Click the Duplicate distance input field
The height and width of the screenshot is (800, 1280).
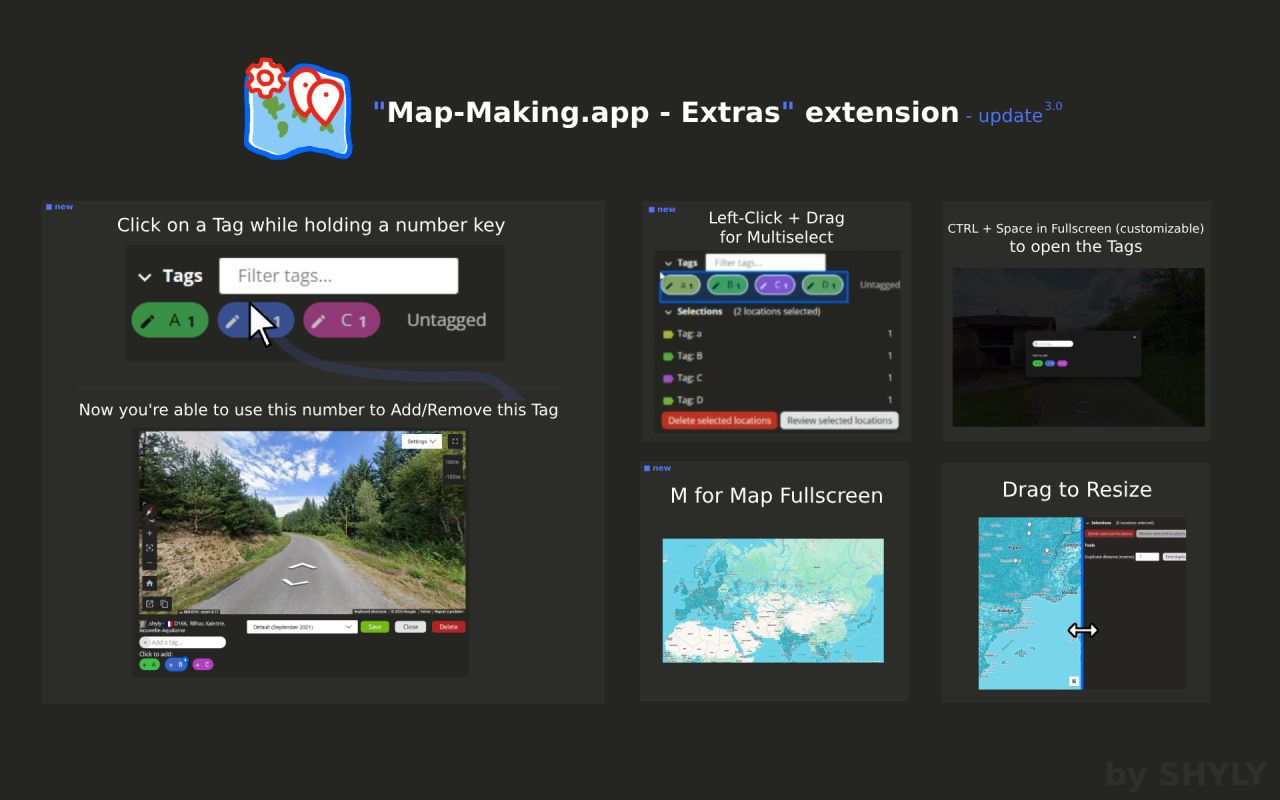pos(1147,557)
